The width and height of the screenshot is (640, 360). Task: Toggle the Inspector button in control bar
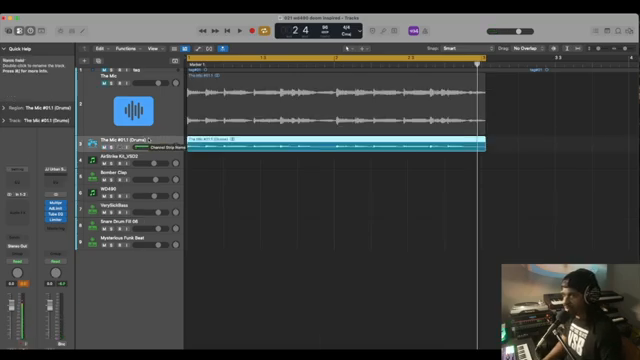coord(19,31)
